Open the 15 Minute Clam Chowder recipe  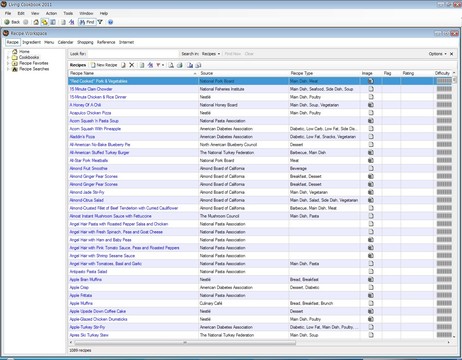[x=91, y=89]
